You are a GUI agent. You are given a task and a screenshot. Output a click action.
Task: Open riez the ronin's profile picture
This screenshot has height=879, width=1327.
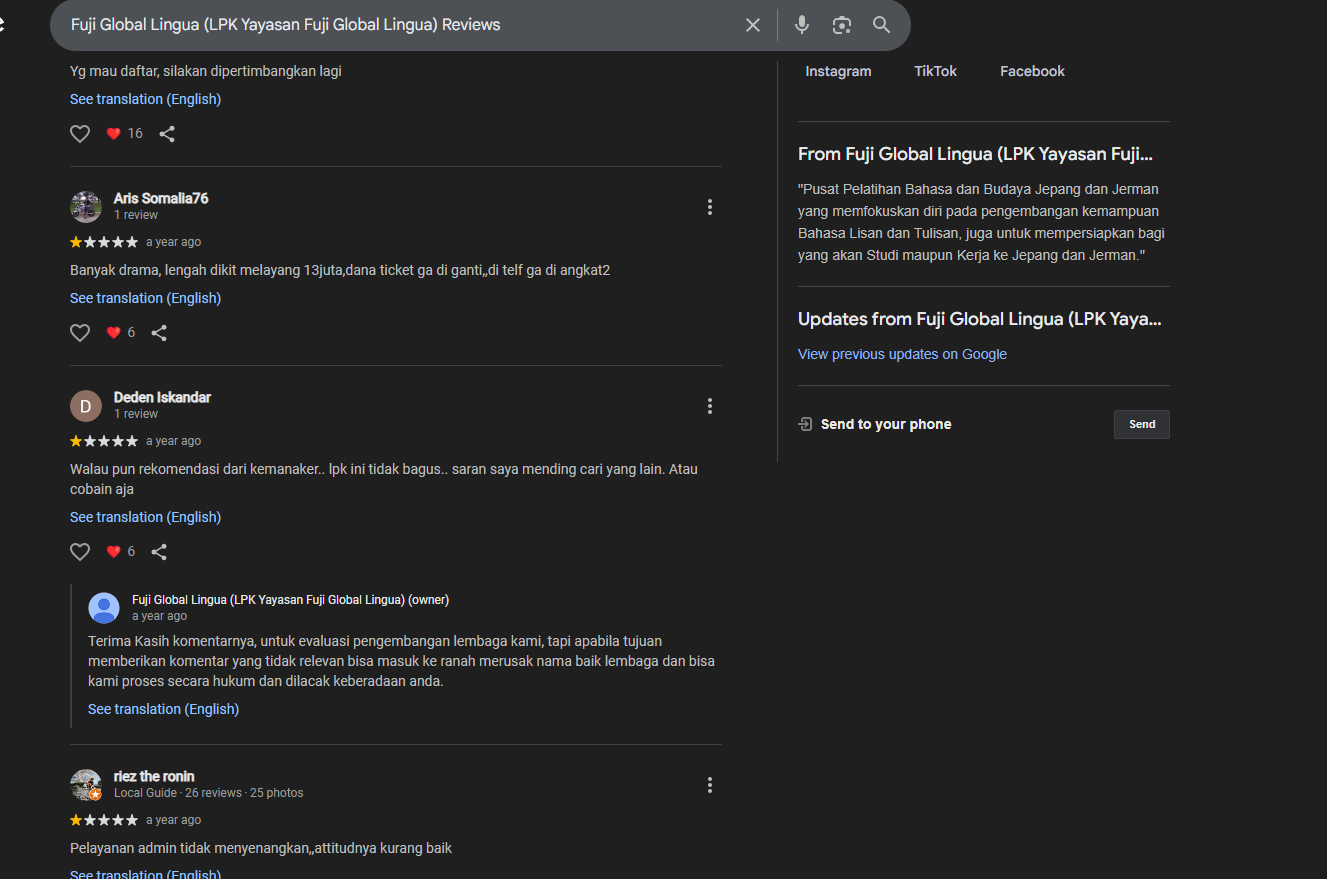point(86,785)
